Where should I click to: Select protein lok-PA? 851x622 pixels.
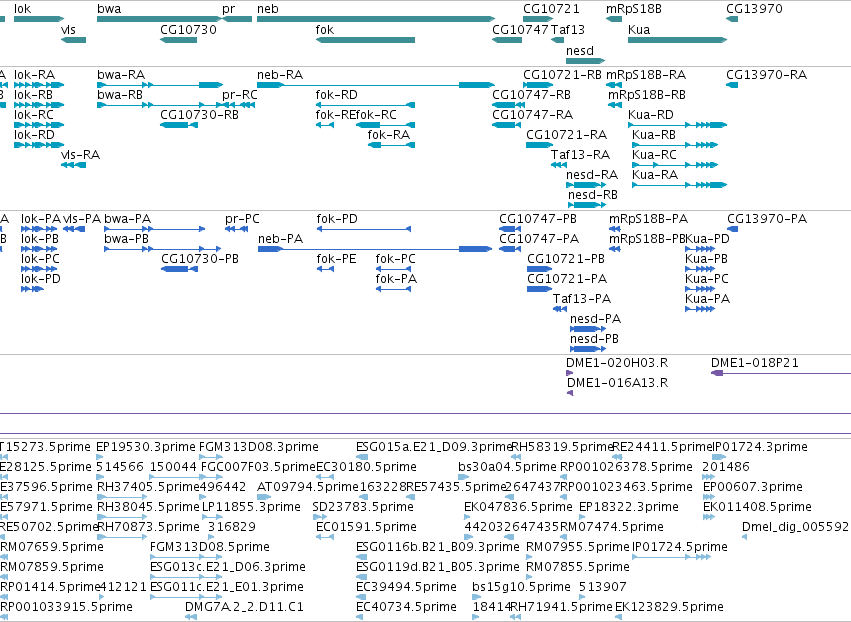[x=41, y=219]
